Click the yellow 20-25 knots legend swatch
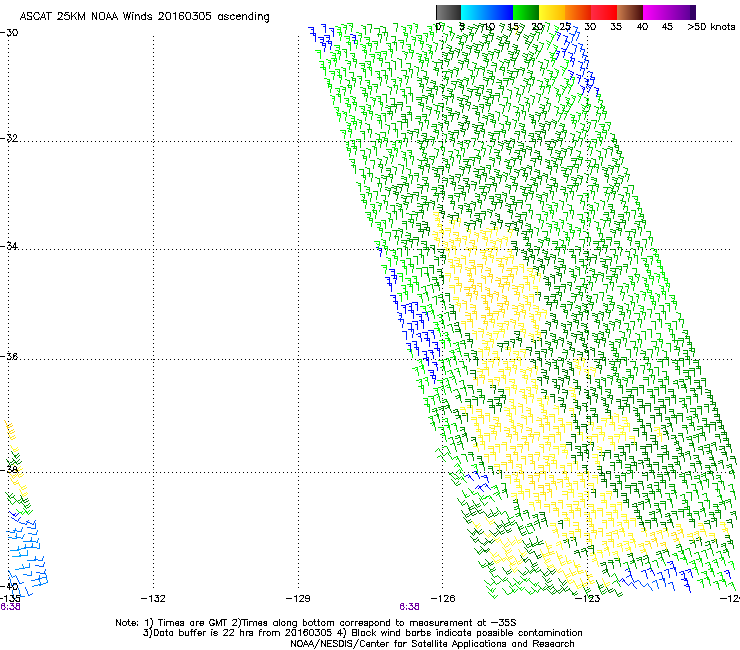 (x=552, y=12)
